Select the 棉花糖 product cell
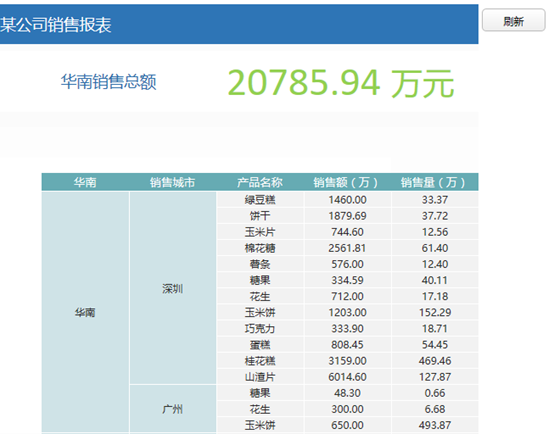554x434 pixels. coord(260,248)
